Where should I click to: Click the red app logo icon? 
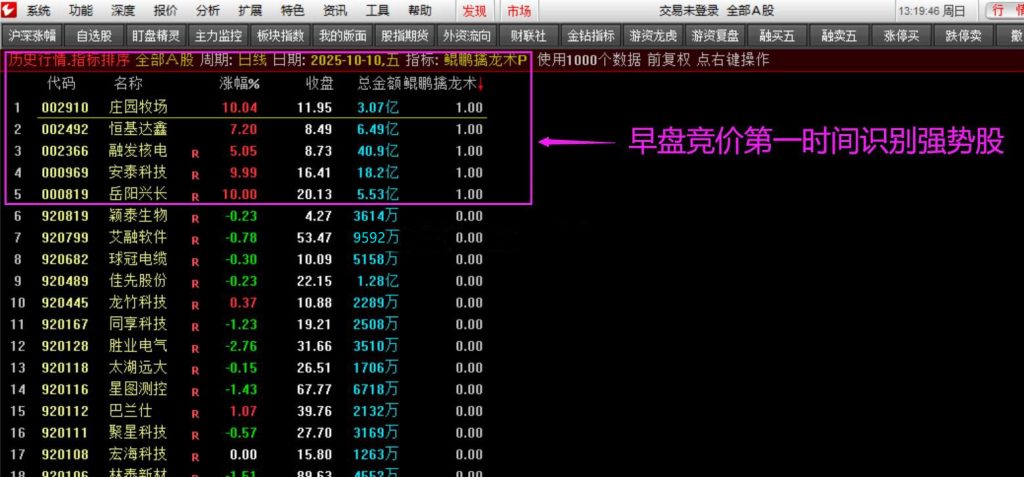(x=9, y=10)
